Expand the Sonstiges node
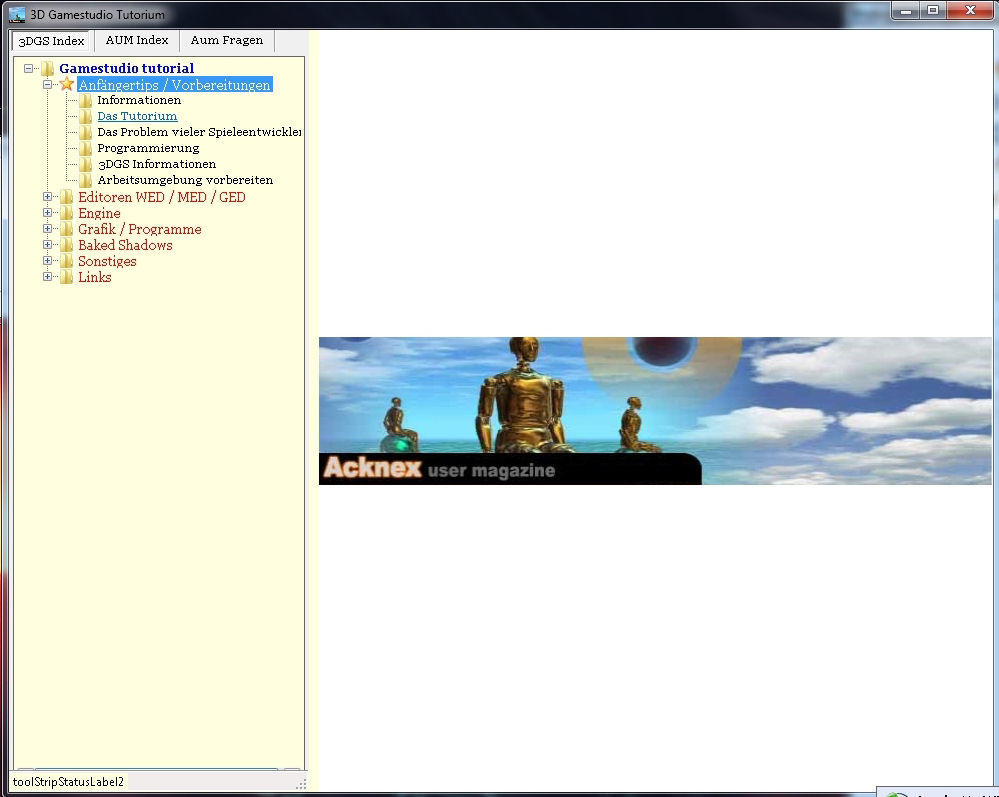The width and height of the screenshot is (999, 797). click(47, 261)
